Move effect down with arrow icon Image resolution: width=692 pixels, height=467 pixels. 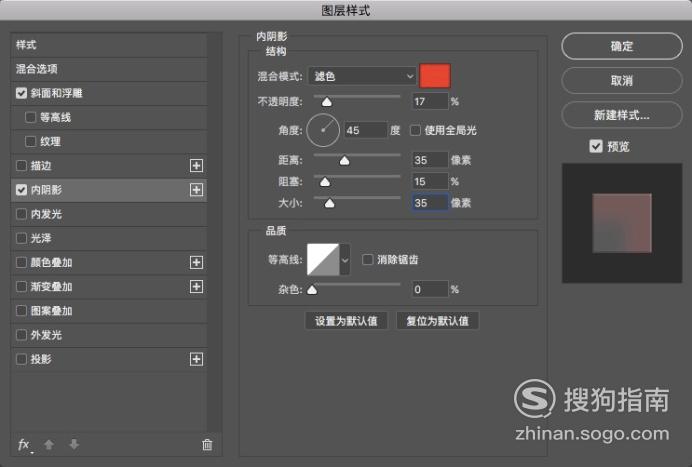pos(74,444)
